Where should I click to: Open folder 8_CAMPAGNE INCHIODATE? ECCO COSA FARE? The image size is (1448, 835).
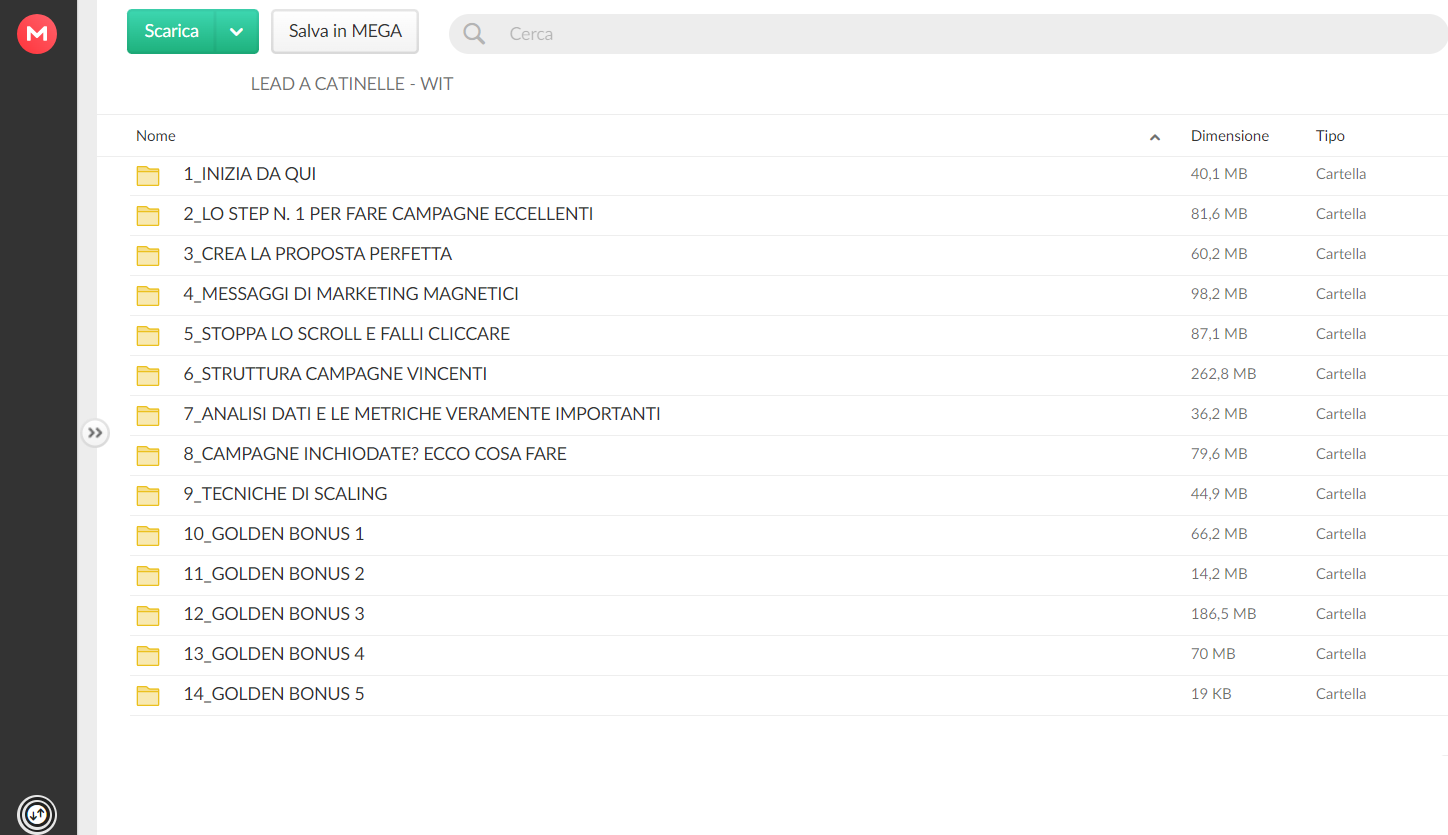point(375,454)
